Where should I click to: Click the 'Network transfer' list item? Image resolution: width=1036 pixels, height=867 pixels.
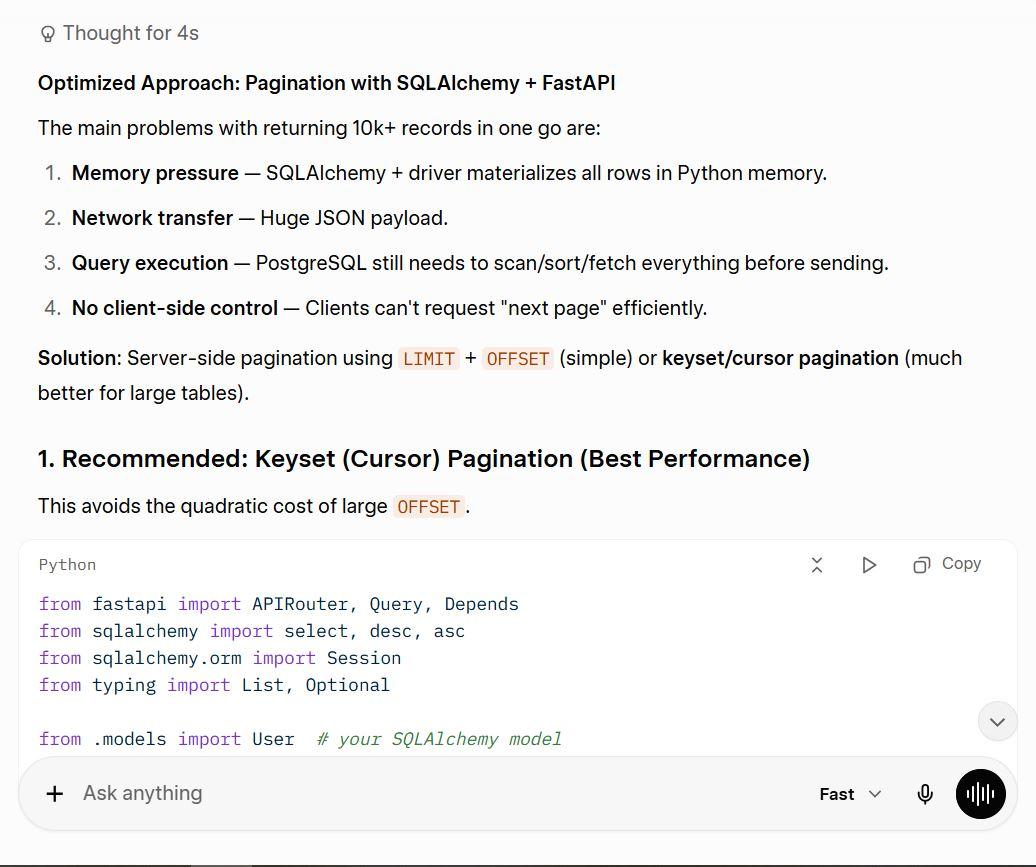[260, 218]
